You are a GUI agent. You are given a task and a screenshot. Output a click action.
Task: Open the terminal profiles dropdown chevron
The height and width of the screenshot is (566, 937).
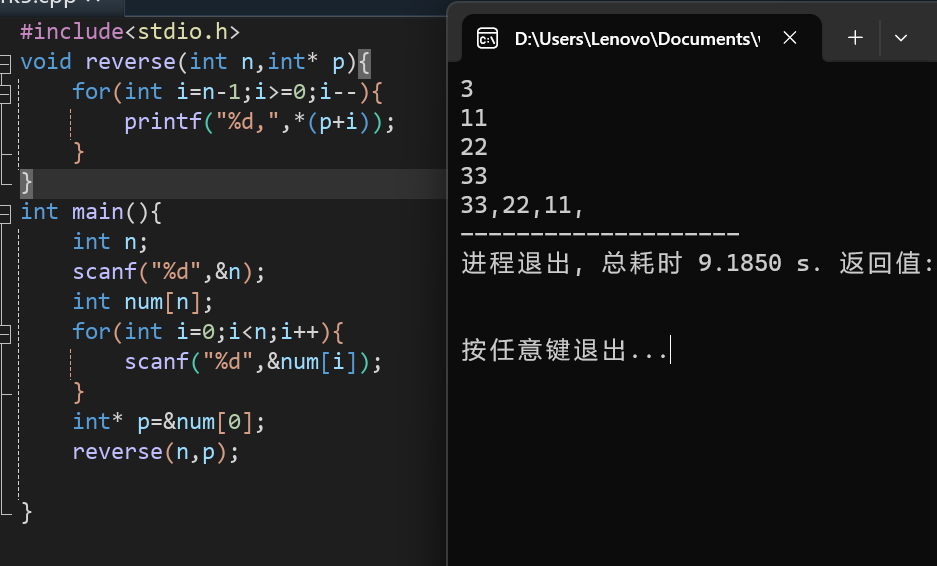coord(901,38)
